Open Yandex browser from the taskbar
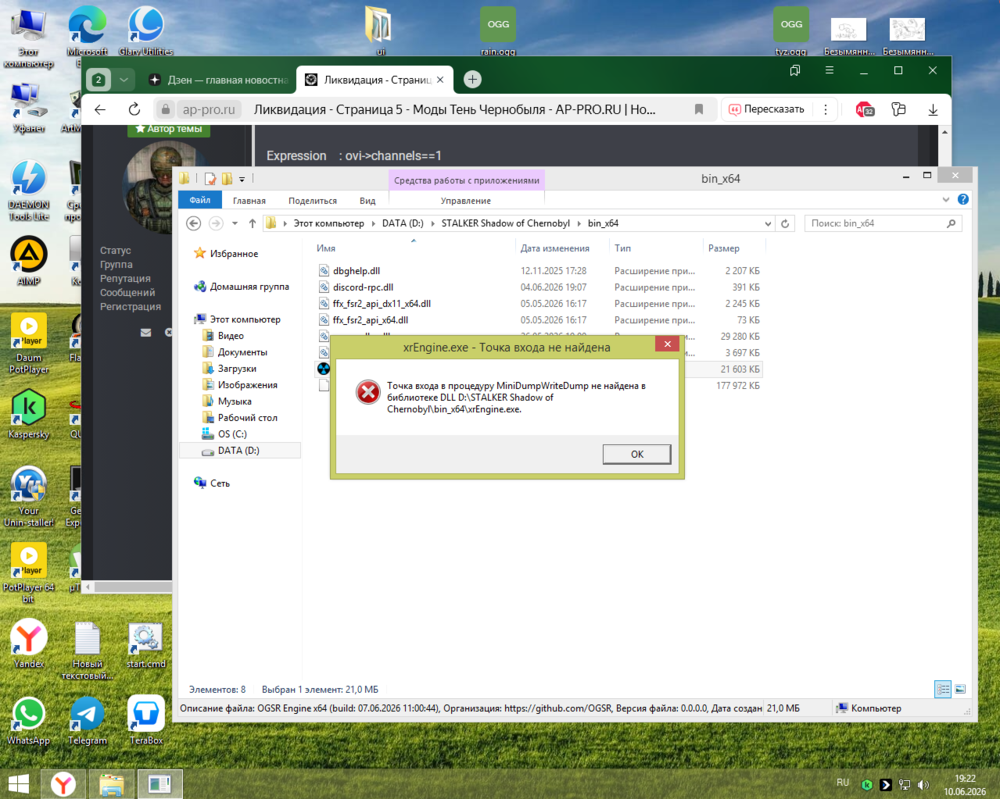The height and width of the screenshot is (799, 1000). tap(63, 784)
